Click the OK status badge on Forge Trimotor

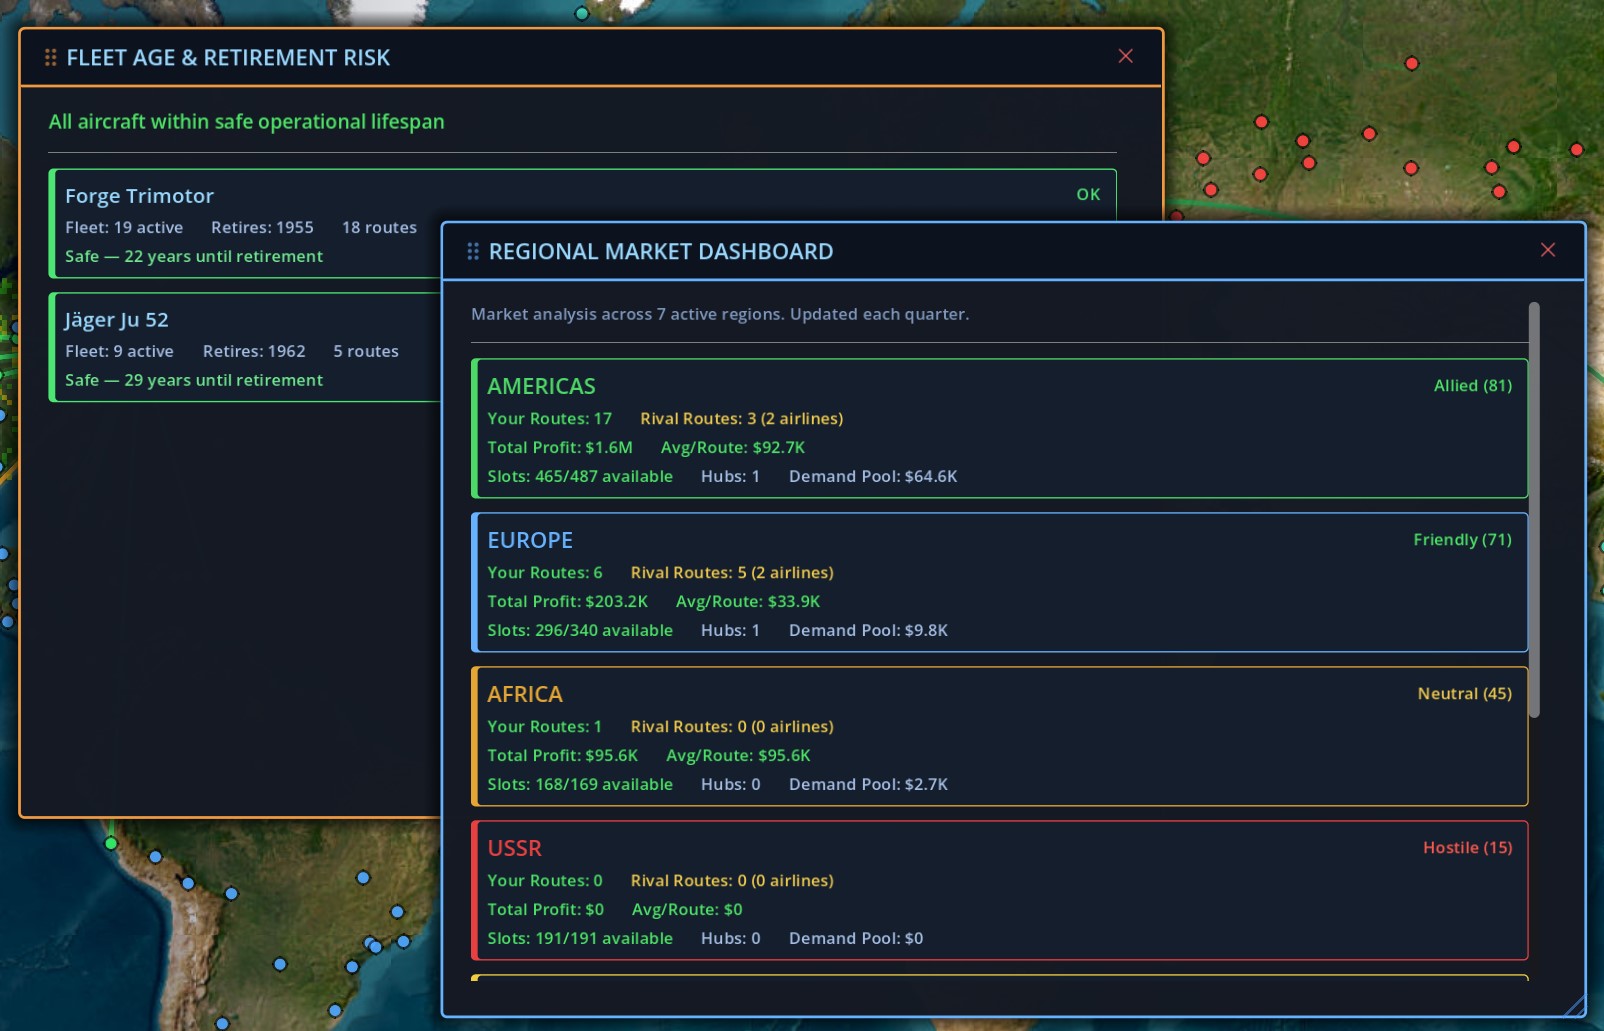click(x=1088, y=194)
